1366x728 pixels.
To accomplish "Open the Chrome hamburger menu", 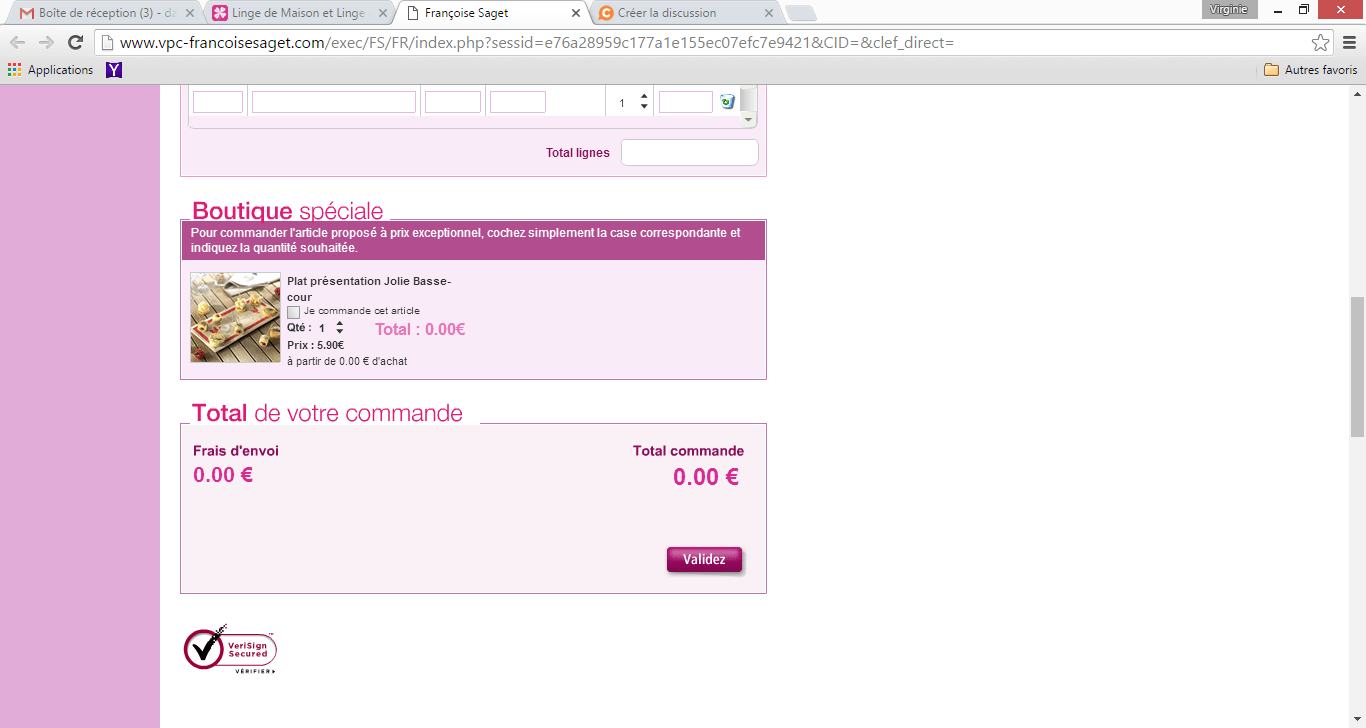I will tap(1347, 42).
